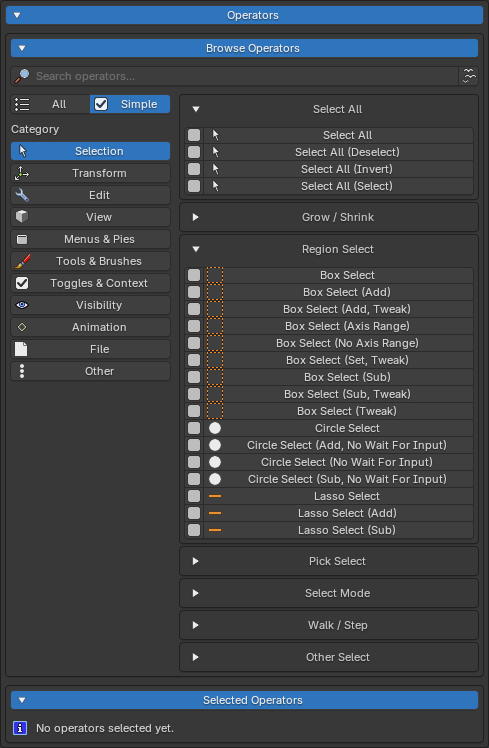
Task: Open the Edit category
Action: [x=91, y=195]
